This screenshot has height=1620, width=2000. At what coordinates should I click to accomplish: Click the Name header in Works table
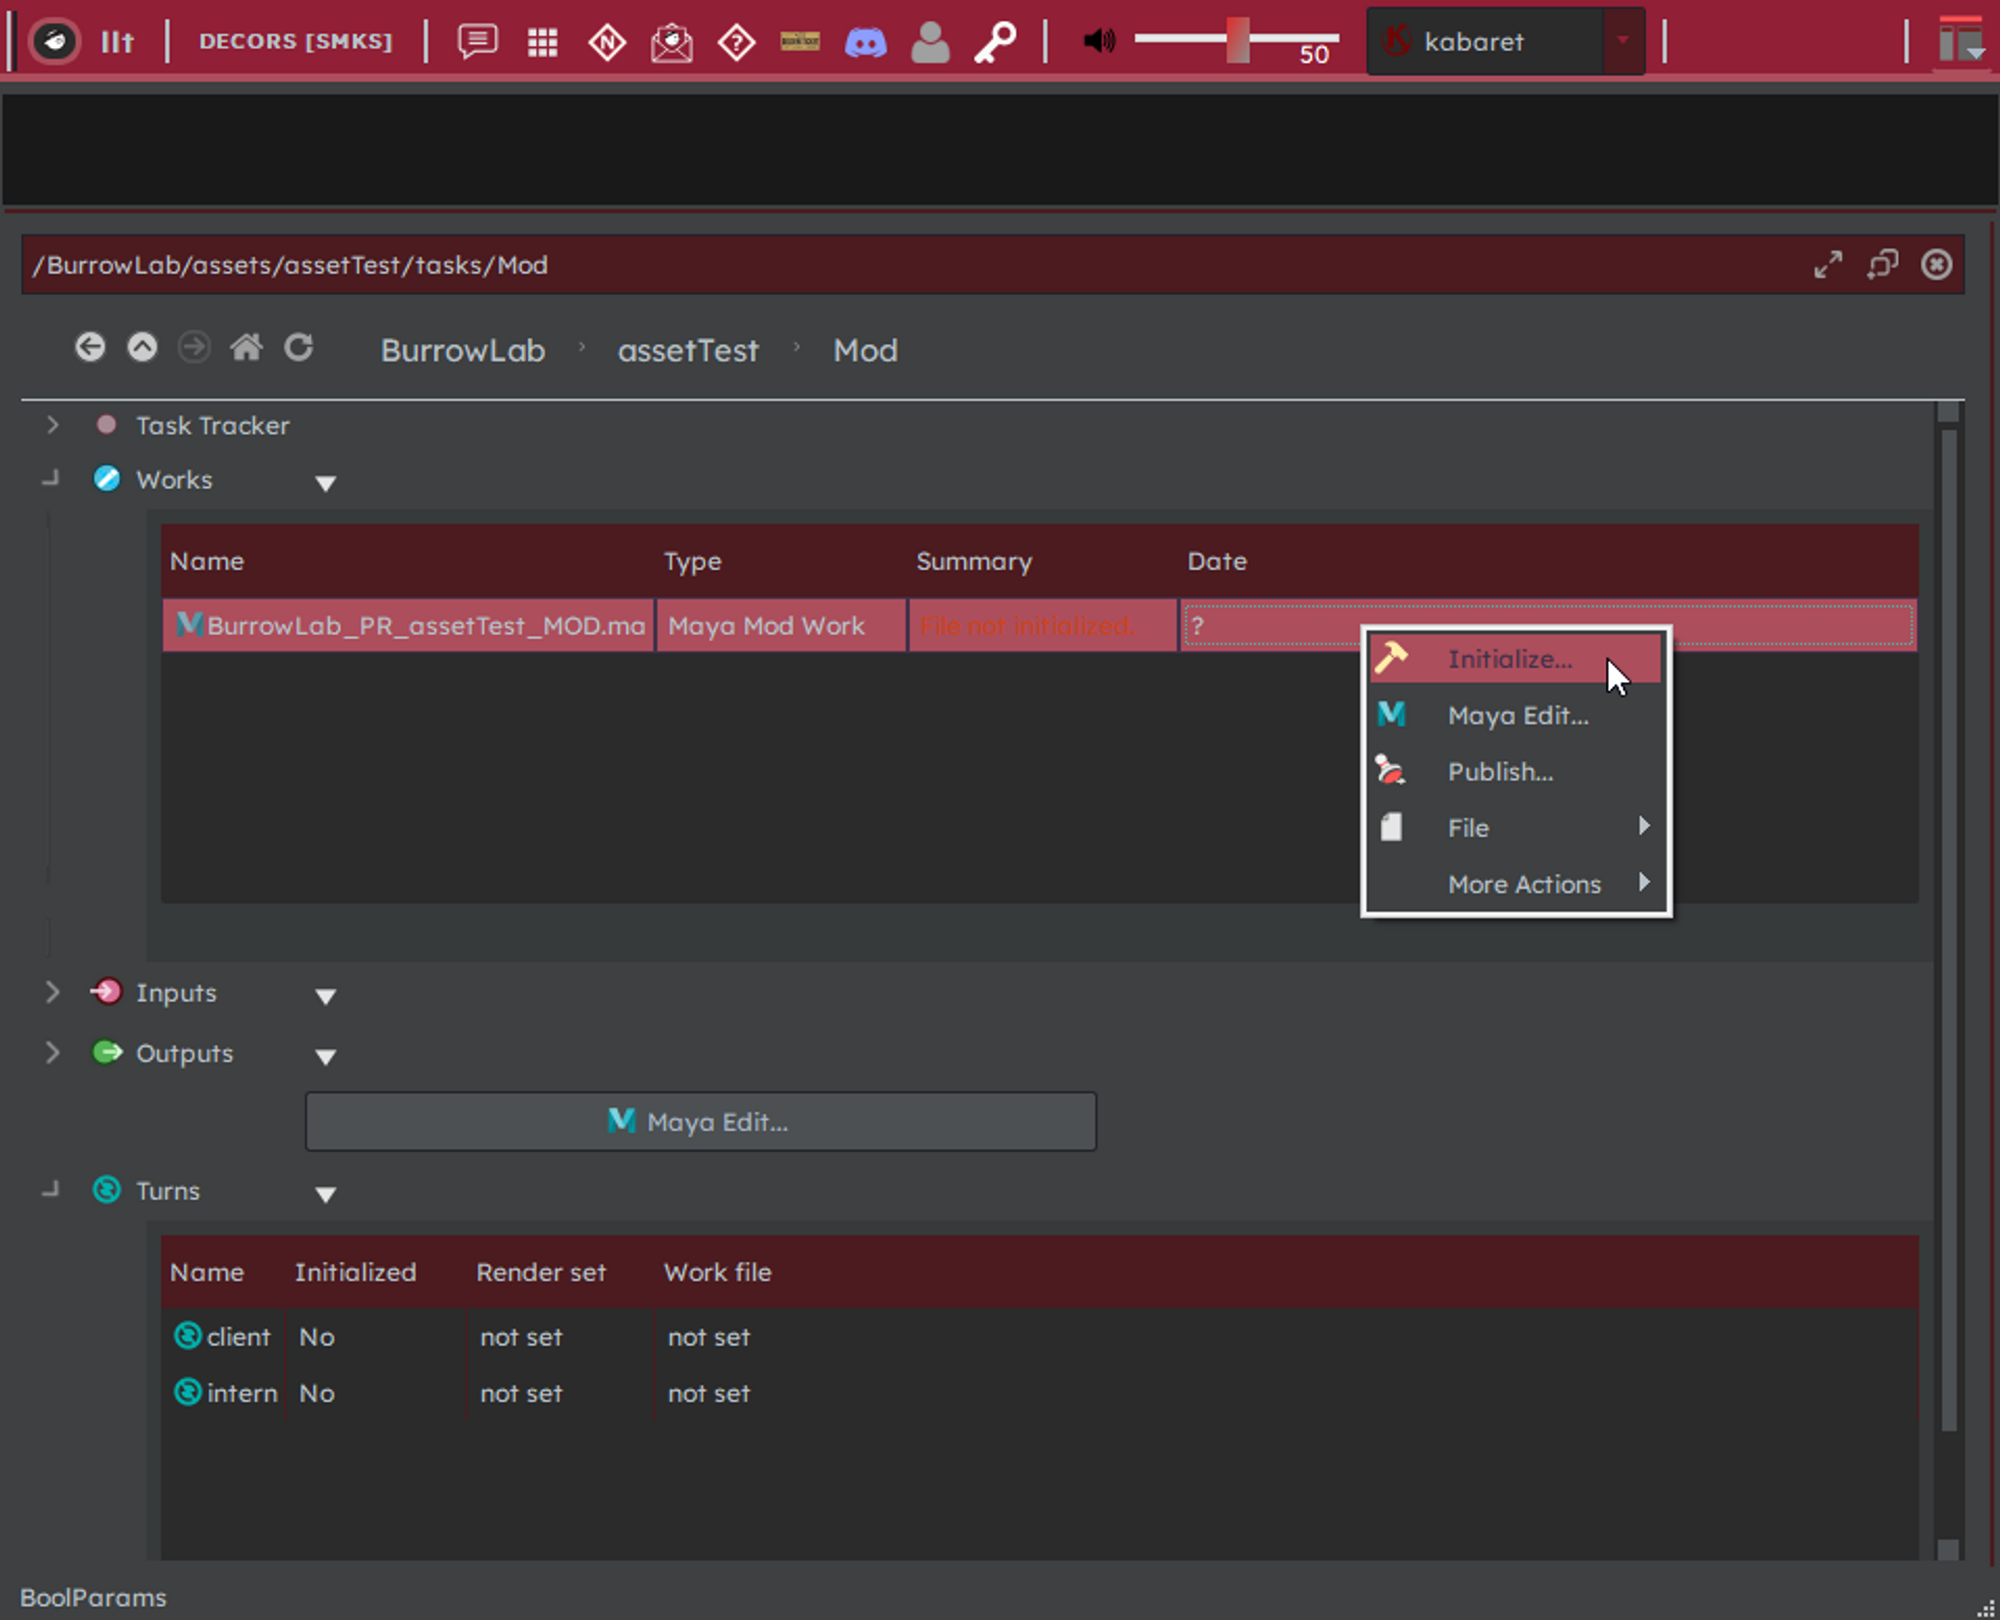click(x=207, y=561)
